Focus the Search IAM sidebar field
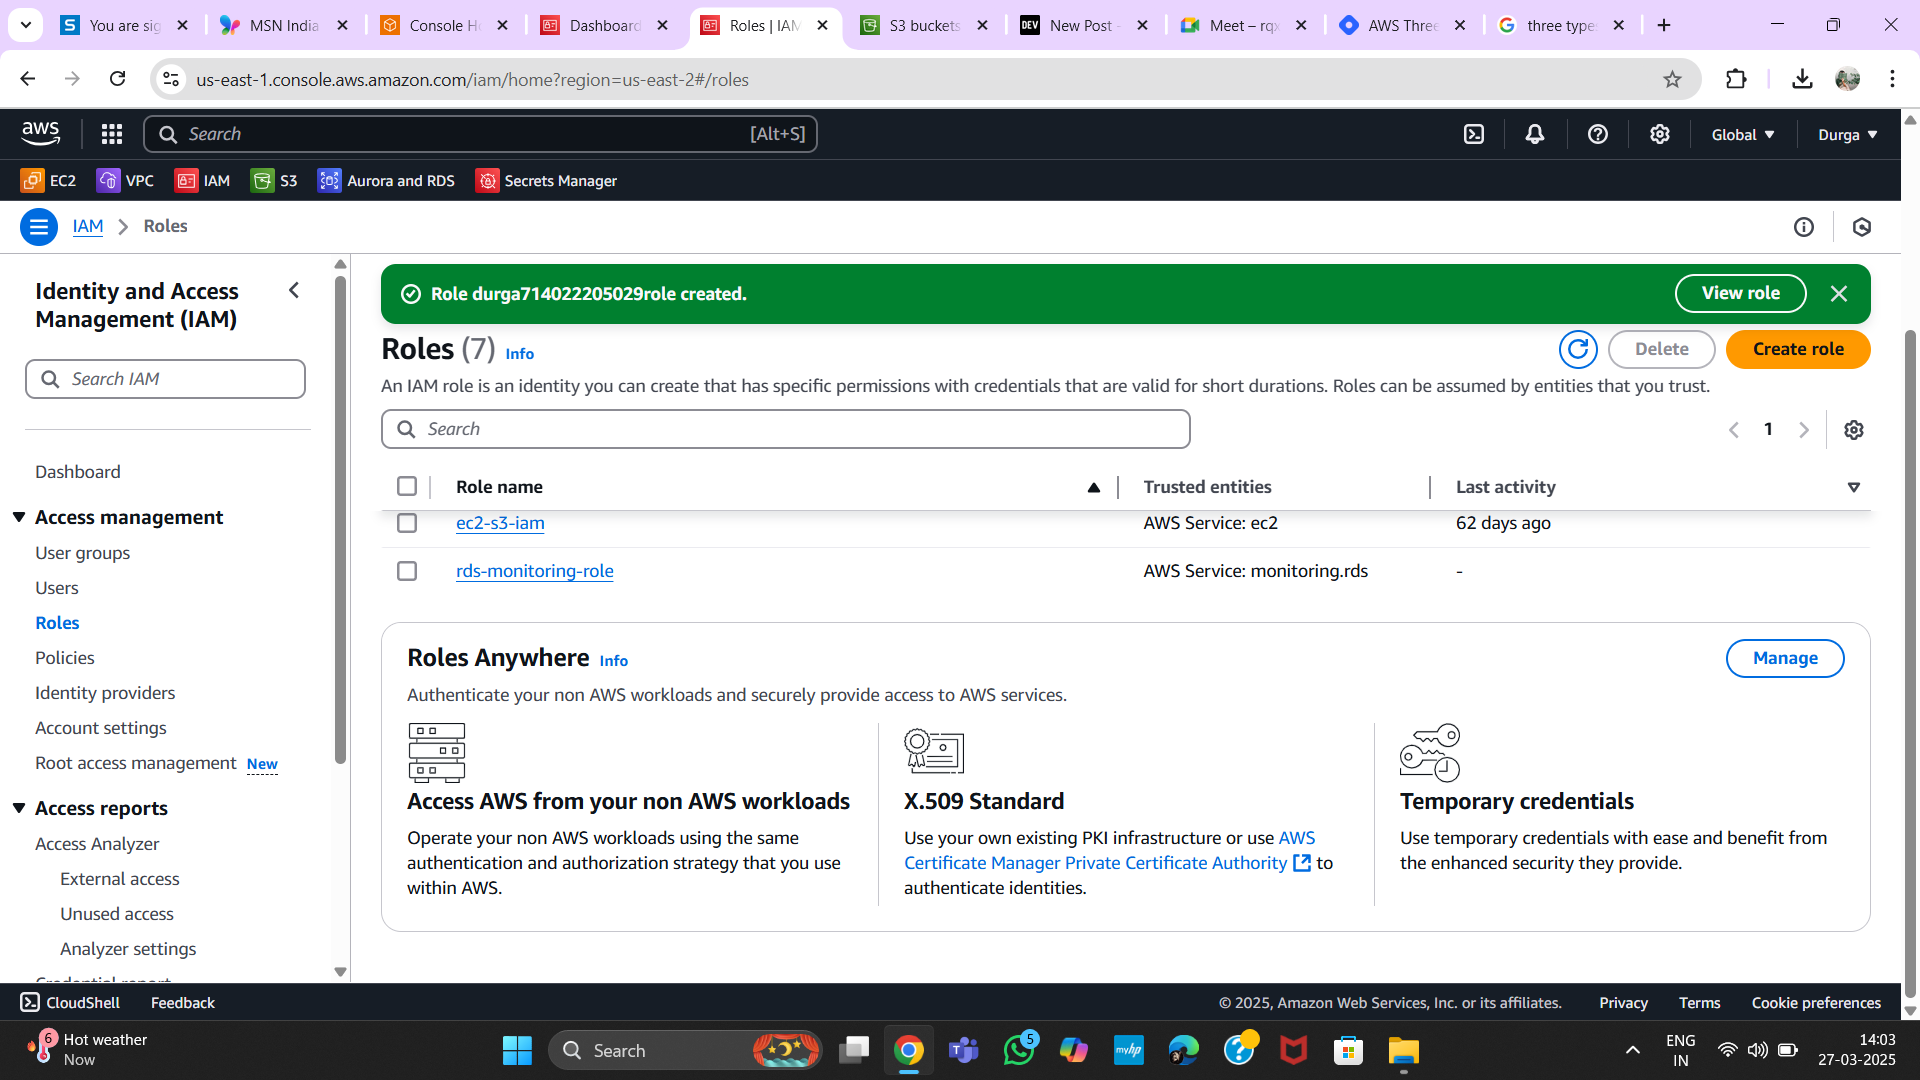The image size is (1920, 1080). pos(165,379)
